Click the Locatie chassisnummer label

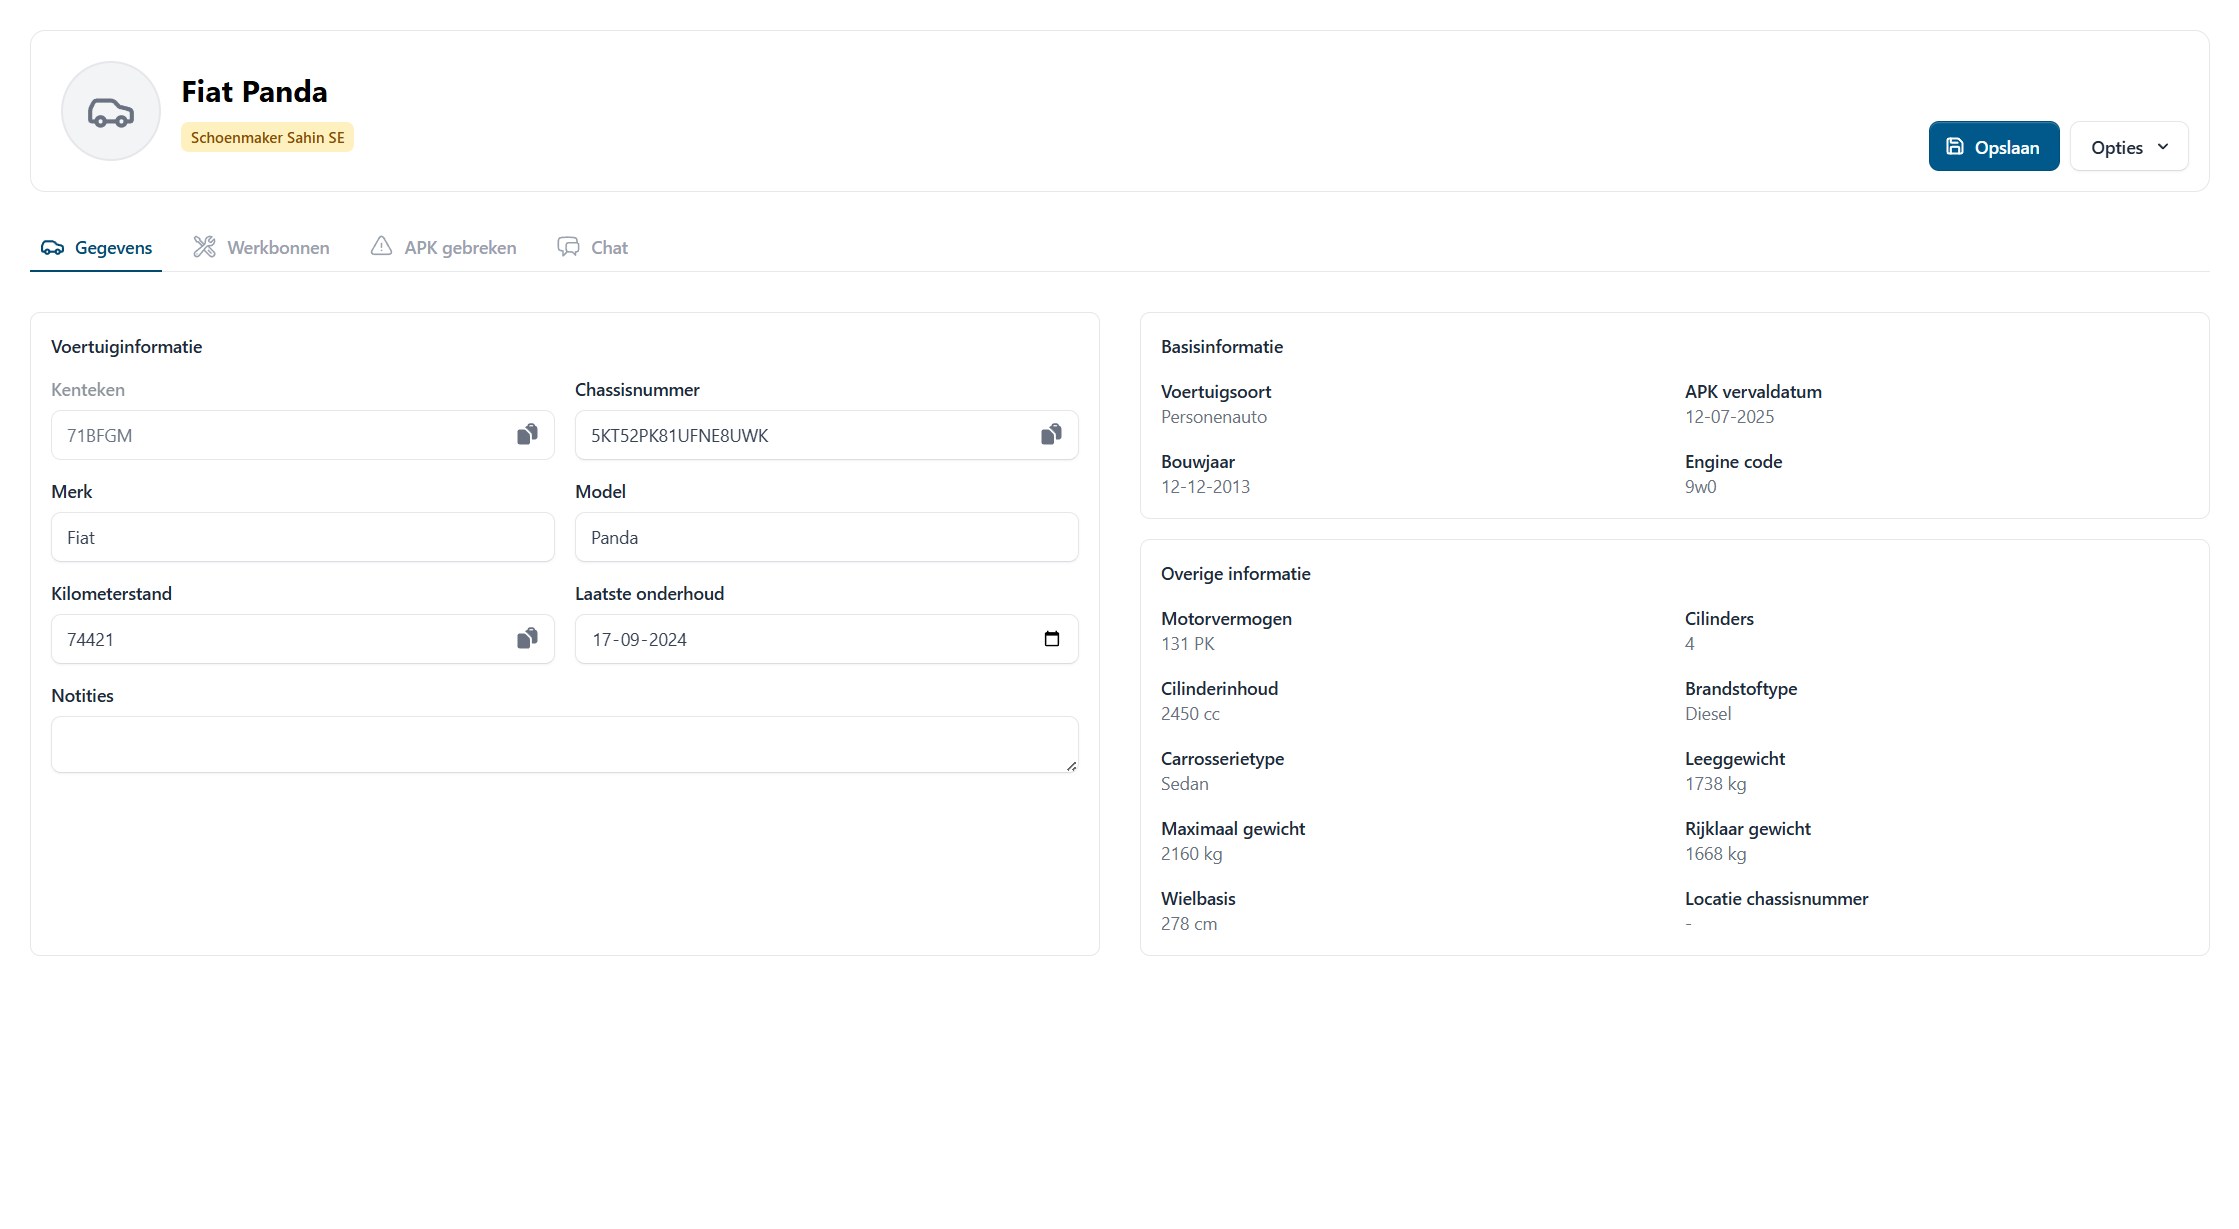click(1776, 899)
